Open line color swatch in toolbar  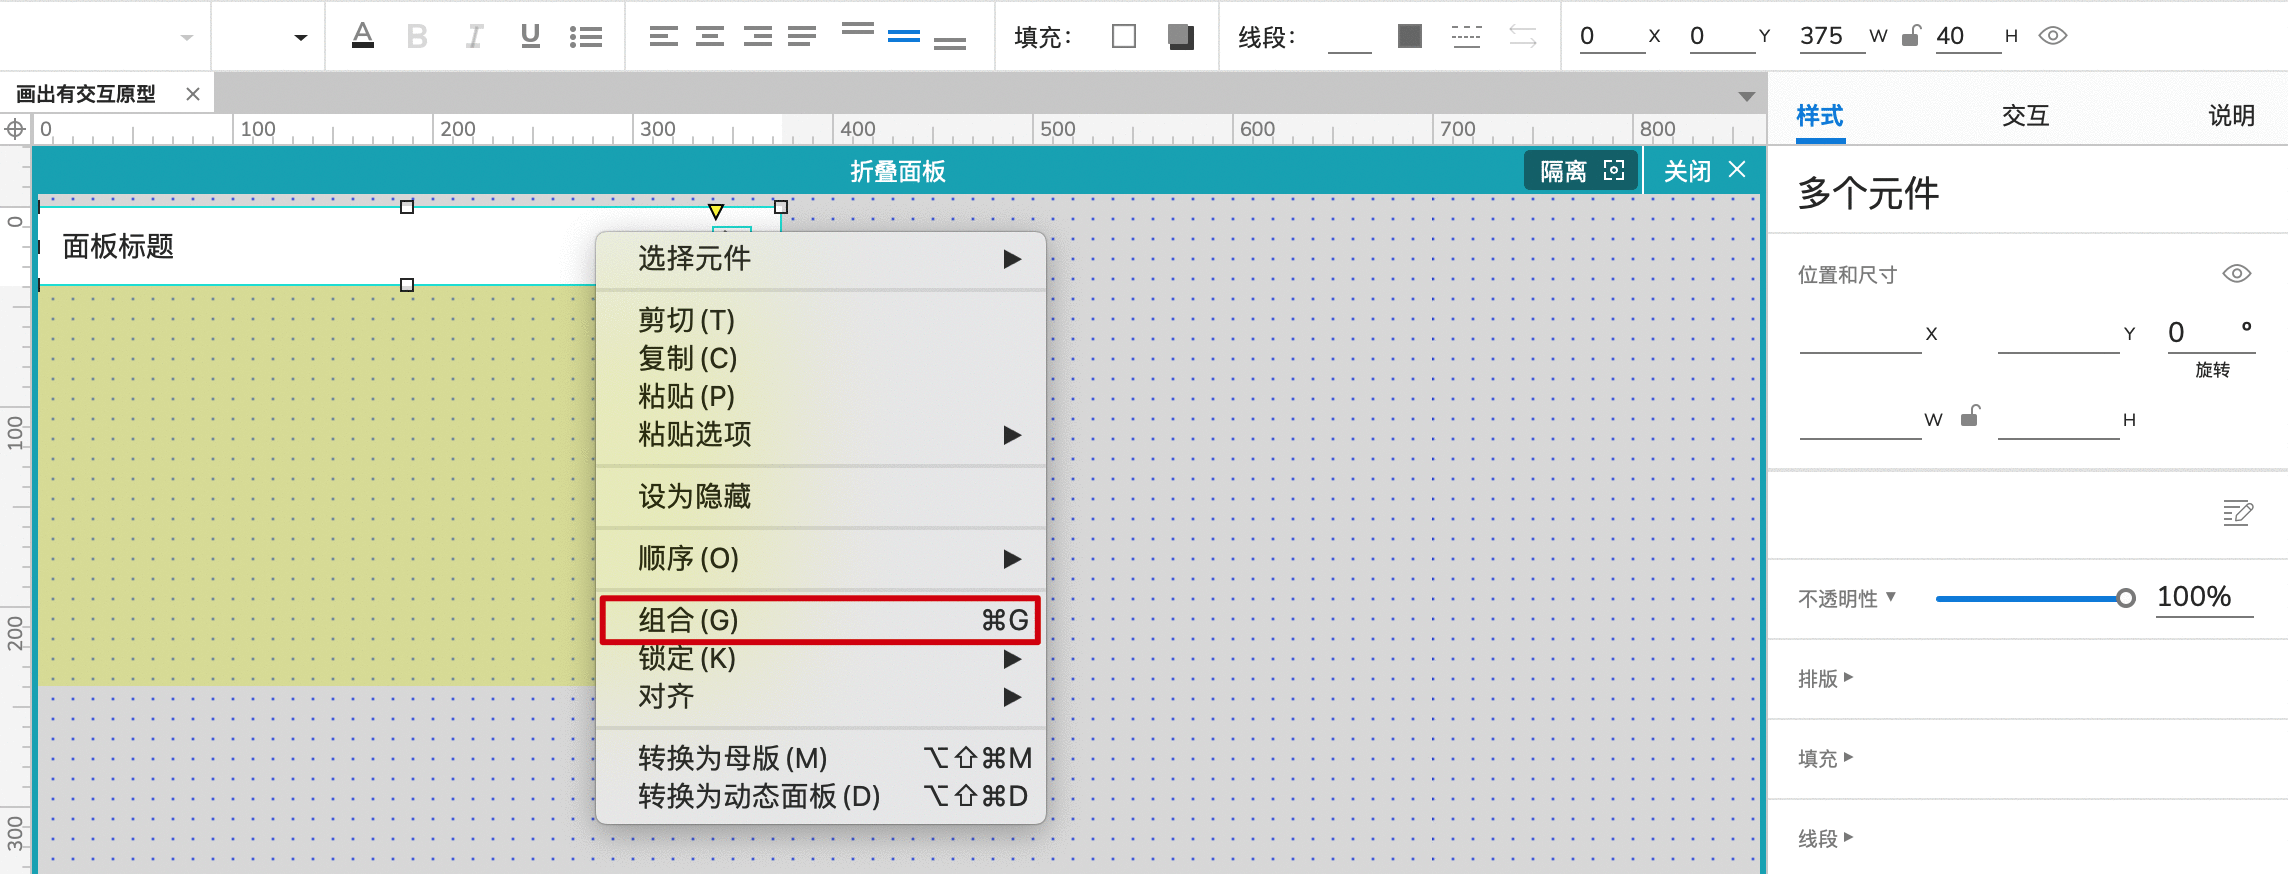[1410, 36]
